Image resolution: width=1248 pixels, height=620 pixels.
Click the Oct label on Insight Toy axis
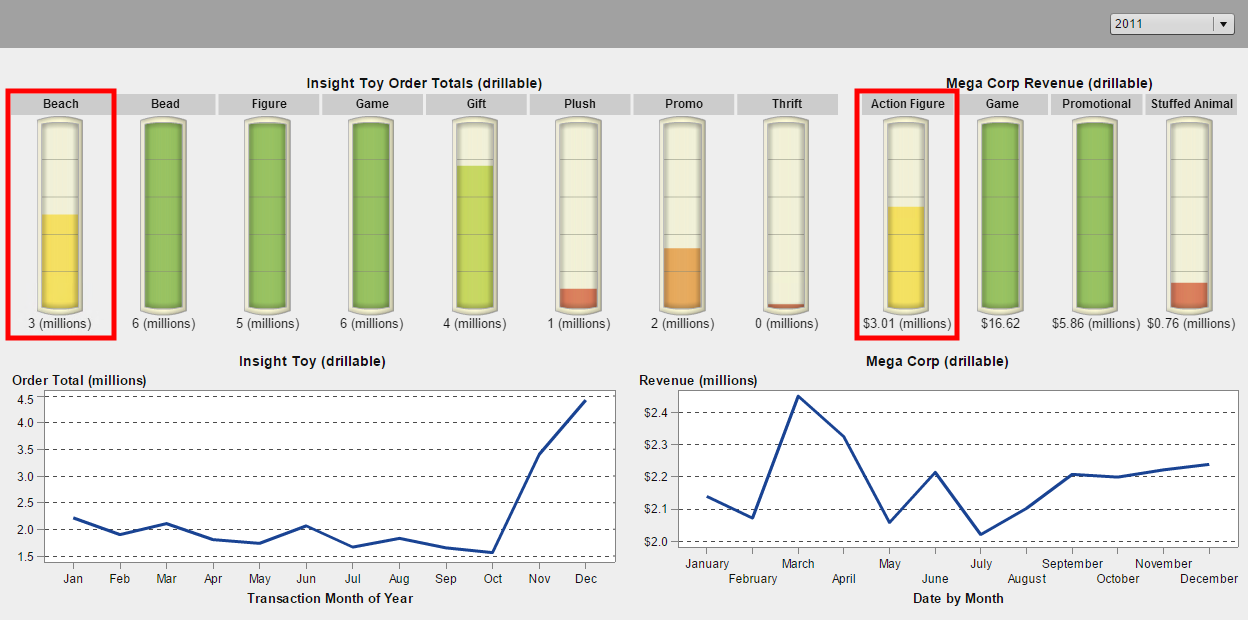pyautogui.click(x=492, y=579)
